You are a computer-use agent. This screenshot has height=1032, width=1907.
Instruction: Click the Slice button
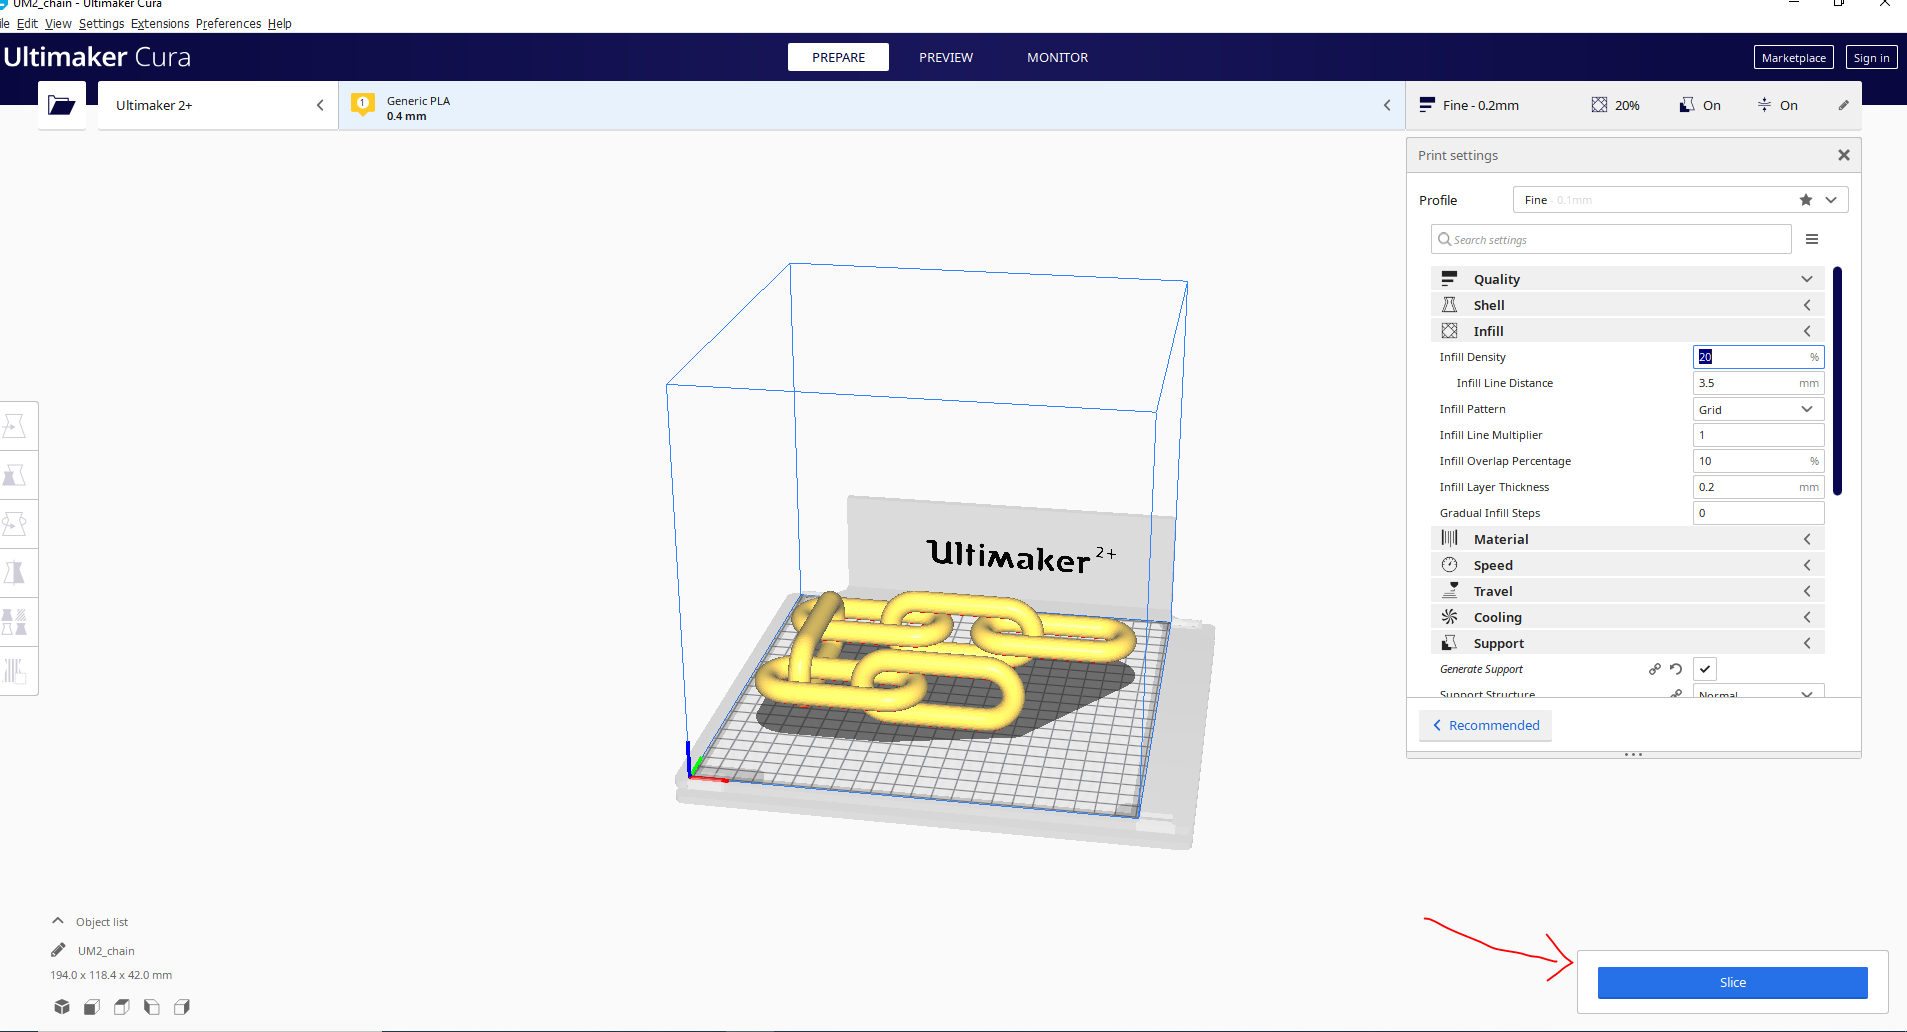(x=1732, y=982)
